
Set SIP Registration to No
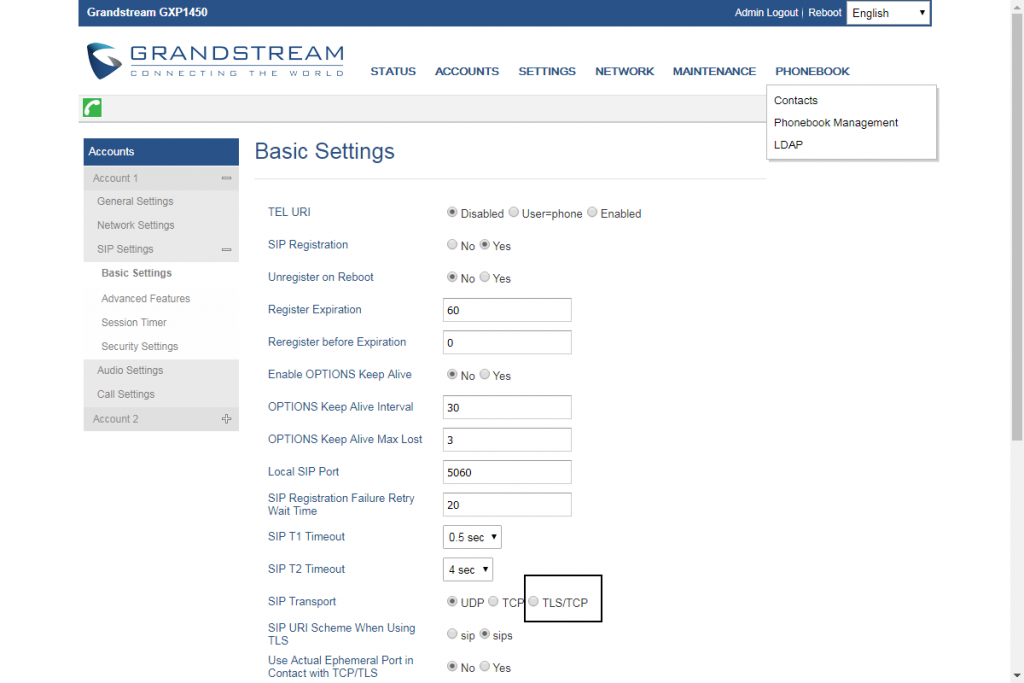(452, 245)
